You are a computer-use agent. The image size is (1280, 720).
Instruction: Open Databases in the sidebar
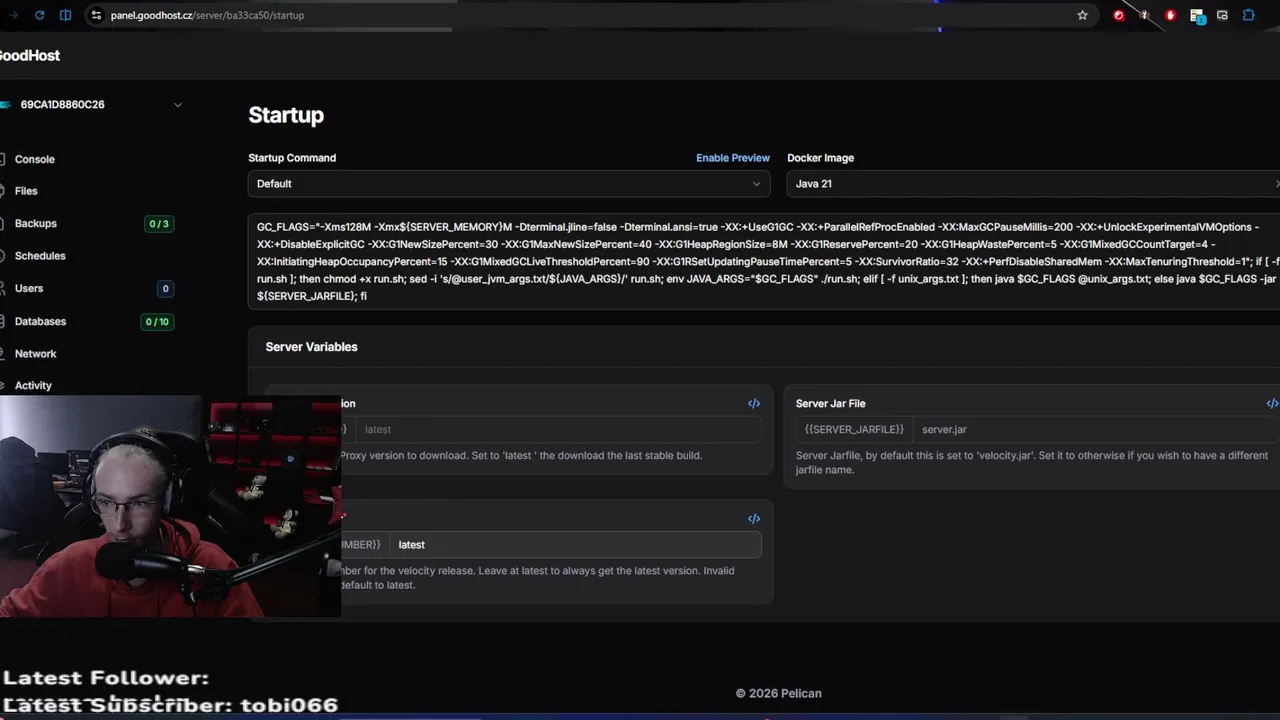point(40,321)
